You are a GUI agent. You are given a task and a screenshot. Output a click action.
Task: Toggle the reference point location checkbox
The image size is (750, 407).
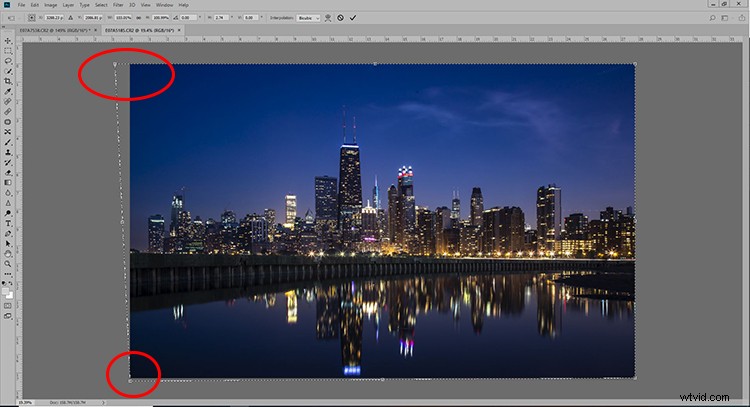[x=32, y=18]
